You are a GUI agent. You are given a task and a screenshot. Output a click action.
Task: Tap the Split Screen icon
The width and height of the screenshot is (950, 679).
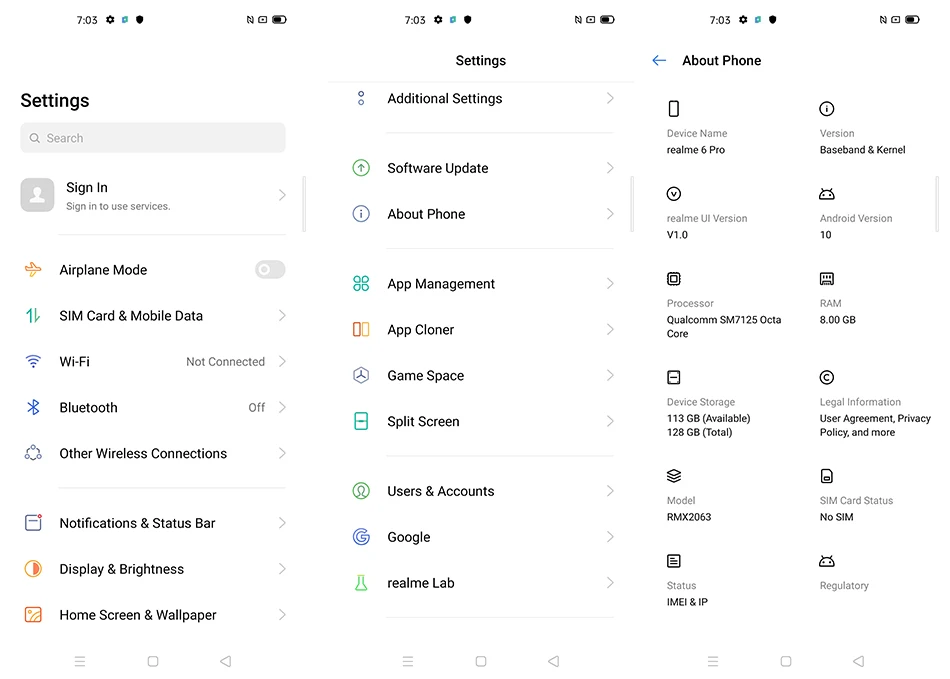click(x=361, y=421)
